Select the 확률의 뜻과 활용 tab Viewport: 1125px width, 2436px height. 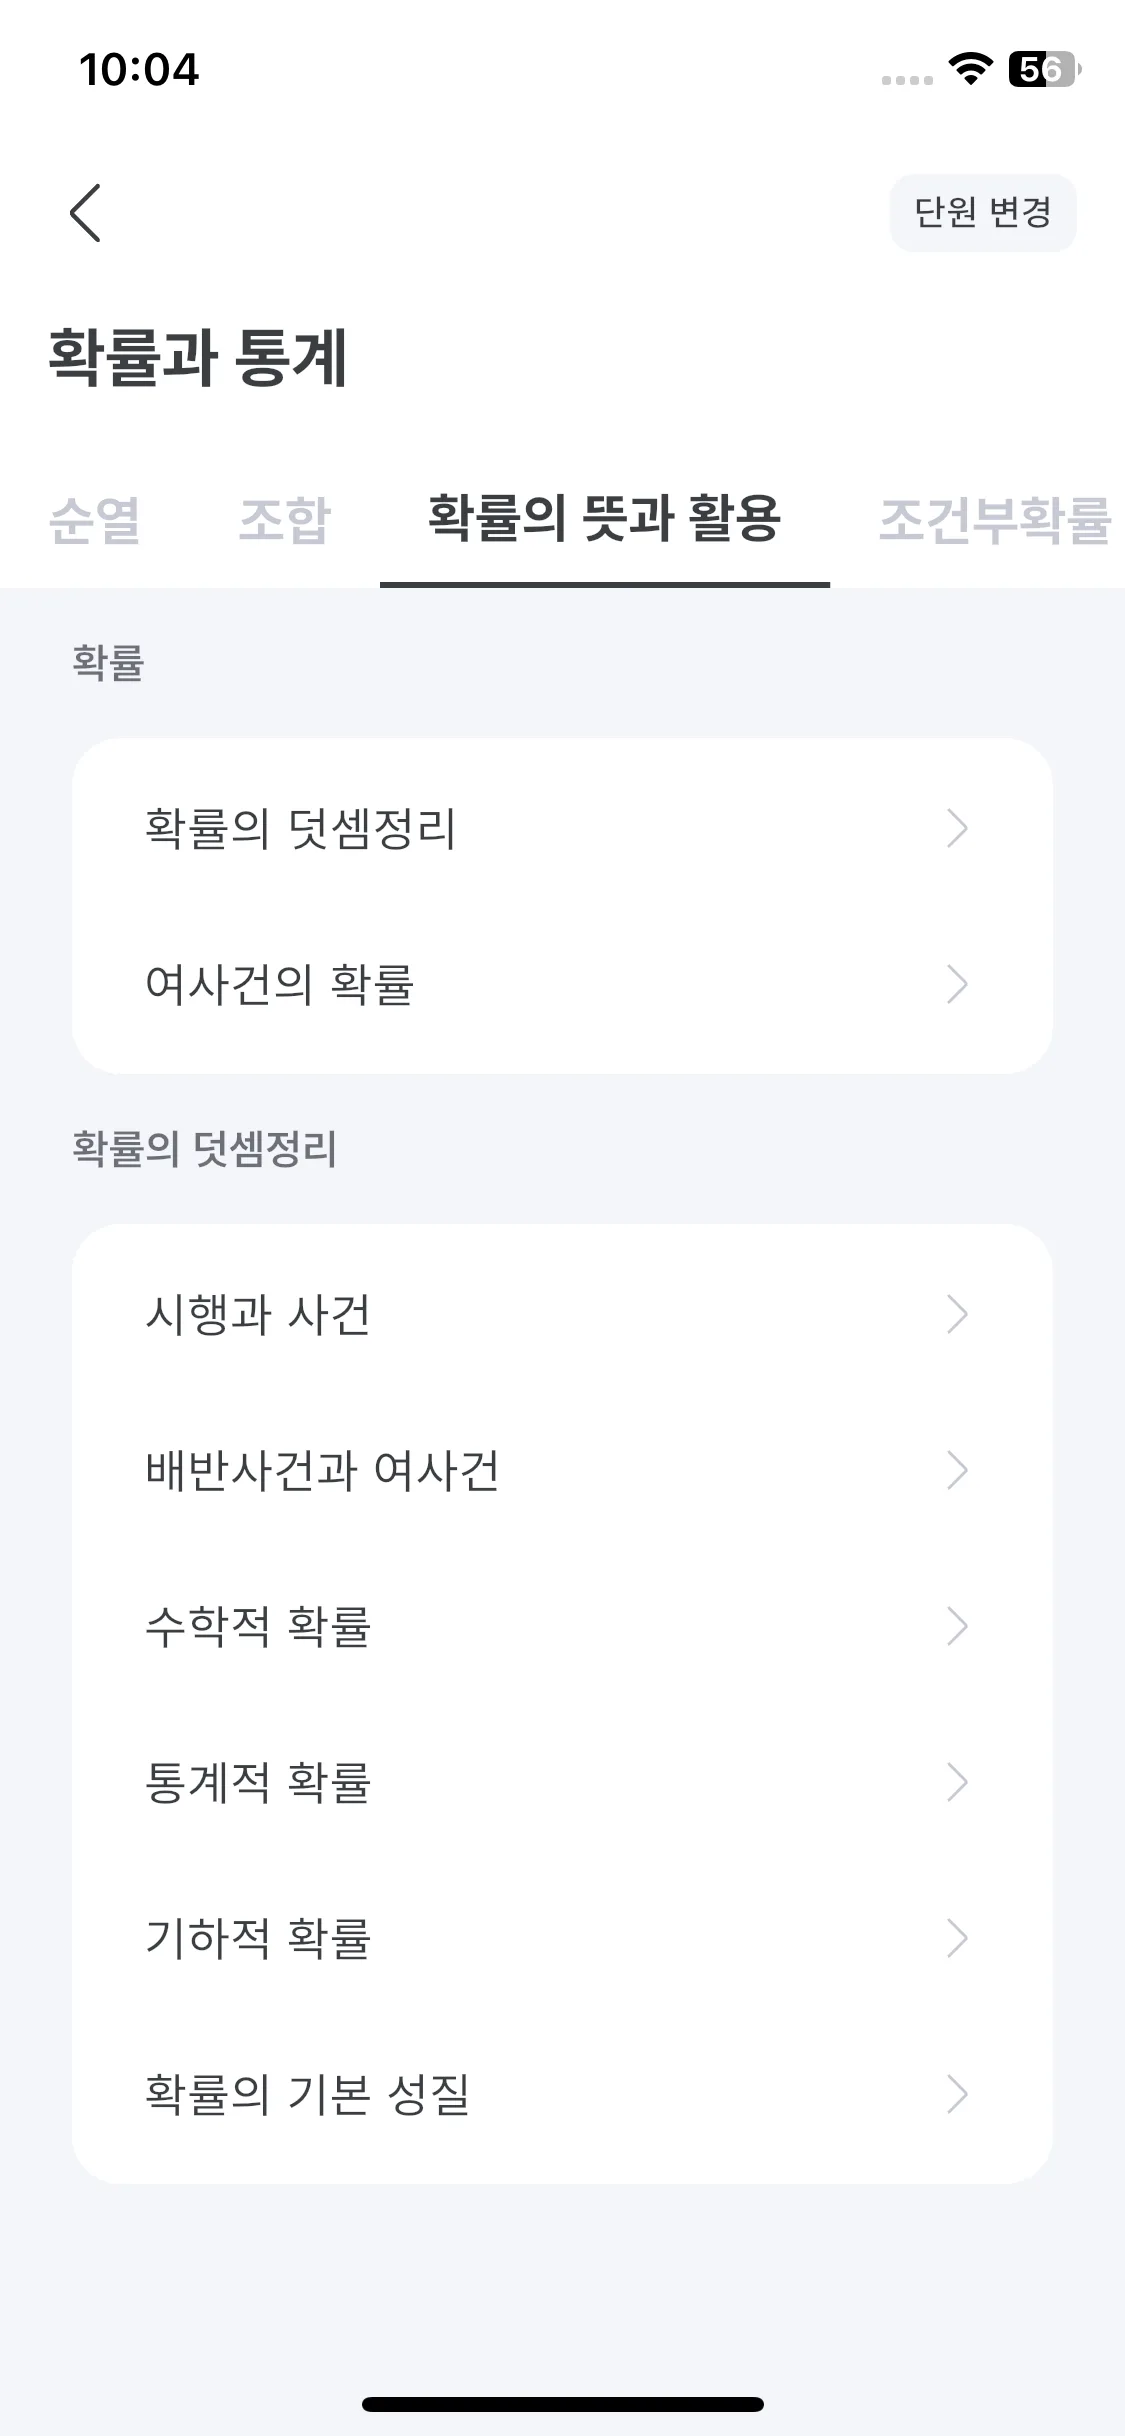604,520
